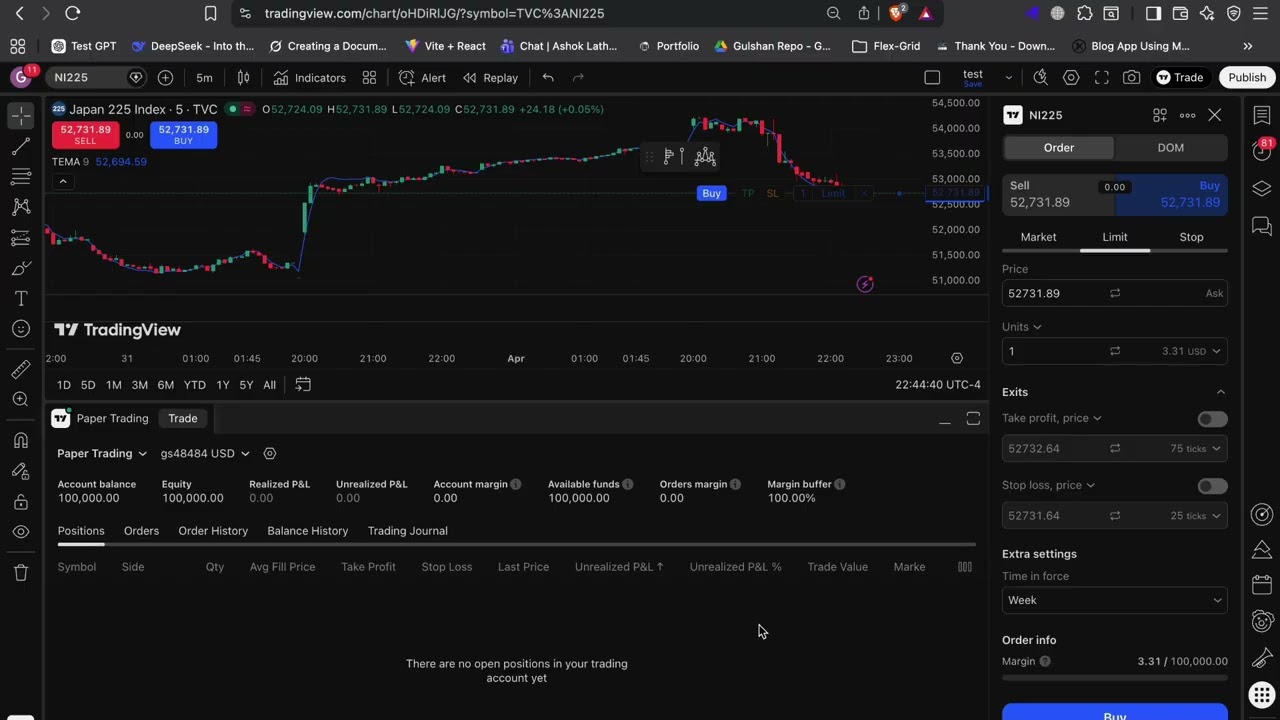Open positions table column settings icon
Screen dimensions: 1280x720
965,567
